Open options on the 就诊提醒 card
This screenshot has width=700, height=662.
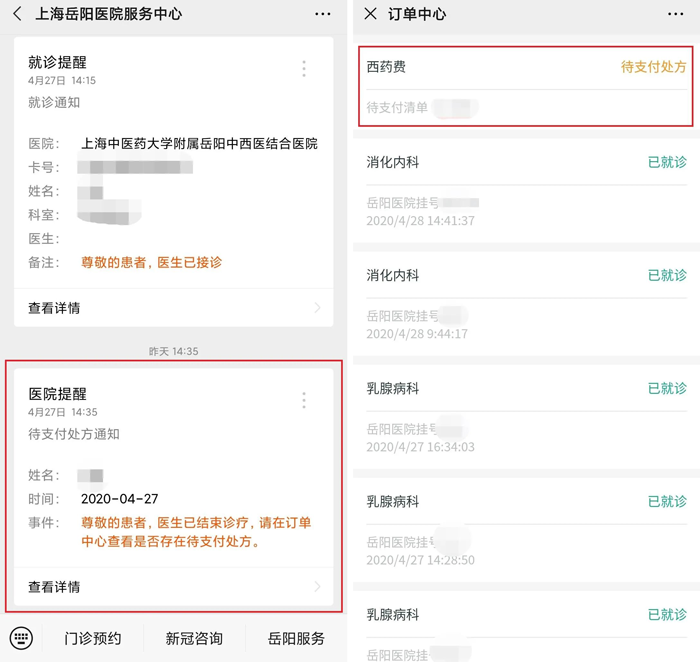coord(304,68)
